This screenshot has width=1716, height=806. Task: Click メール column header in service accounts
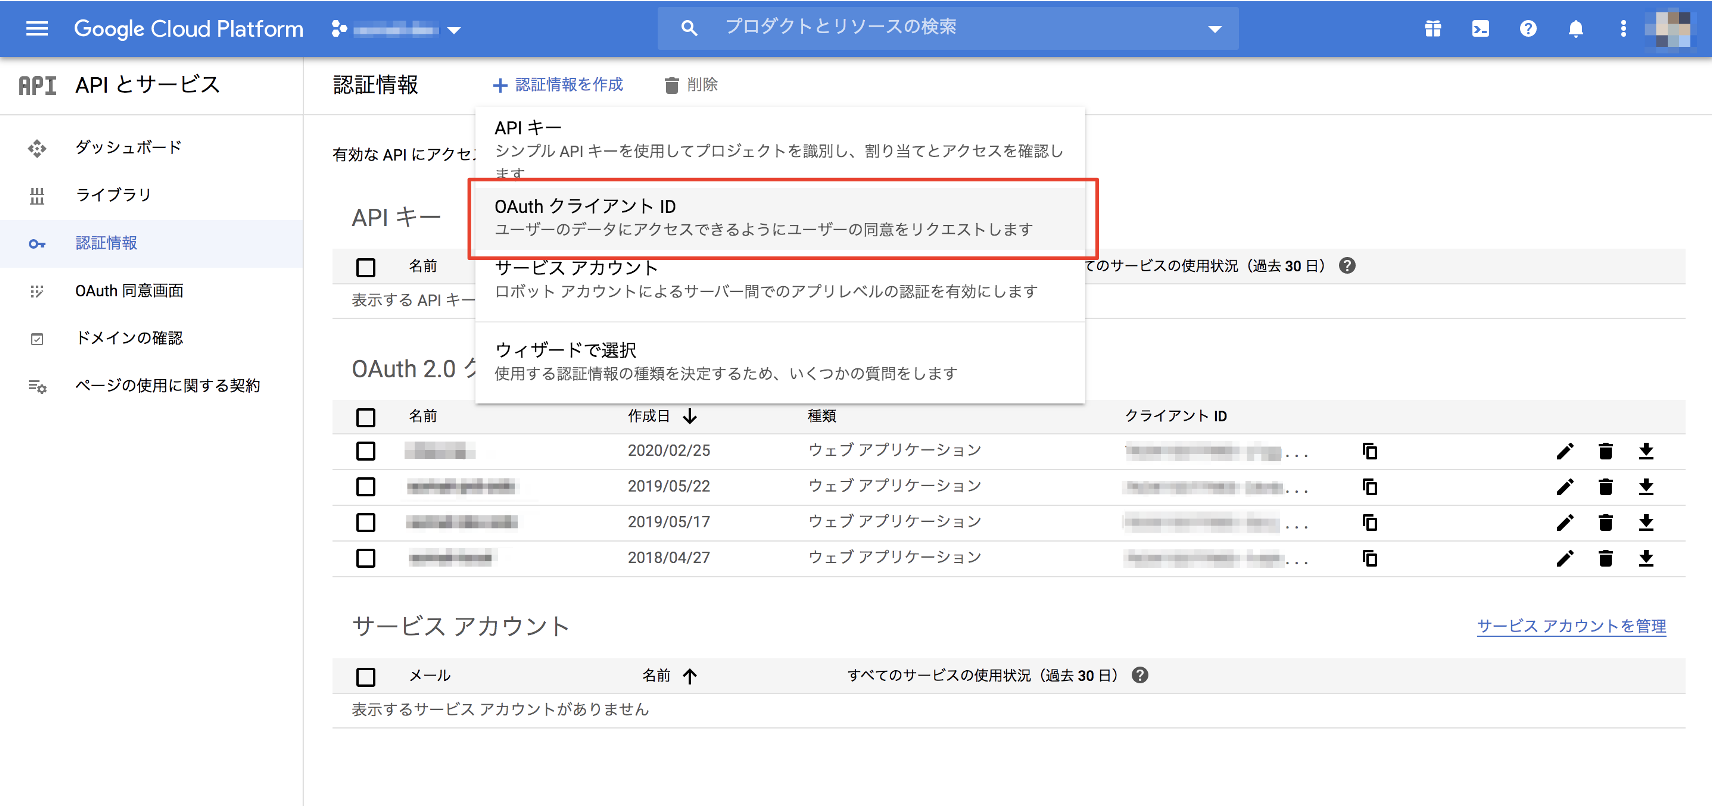430,676
